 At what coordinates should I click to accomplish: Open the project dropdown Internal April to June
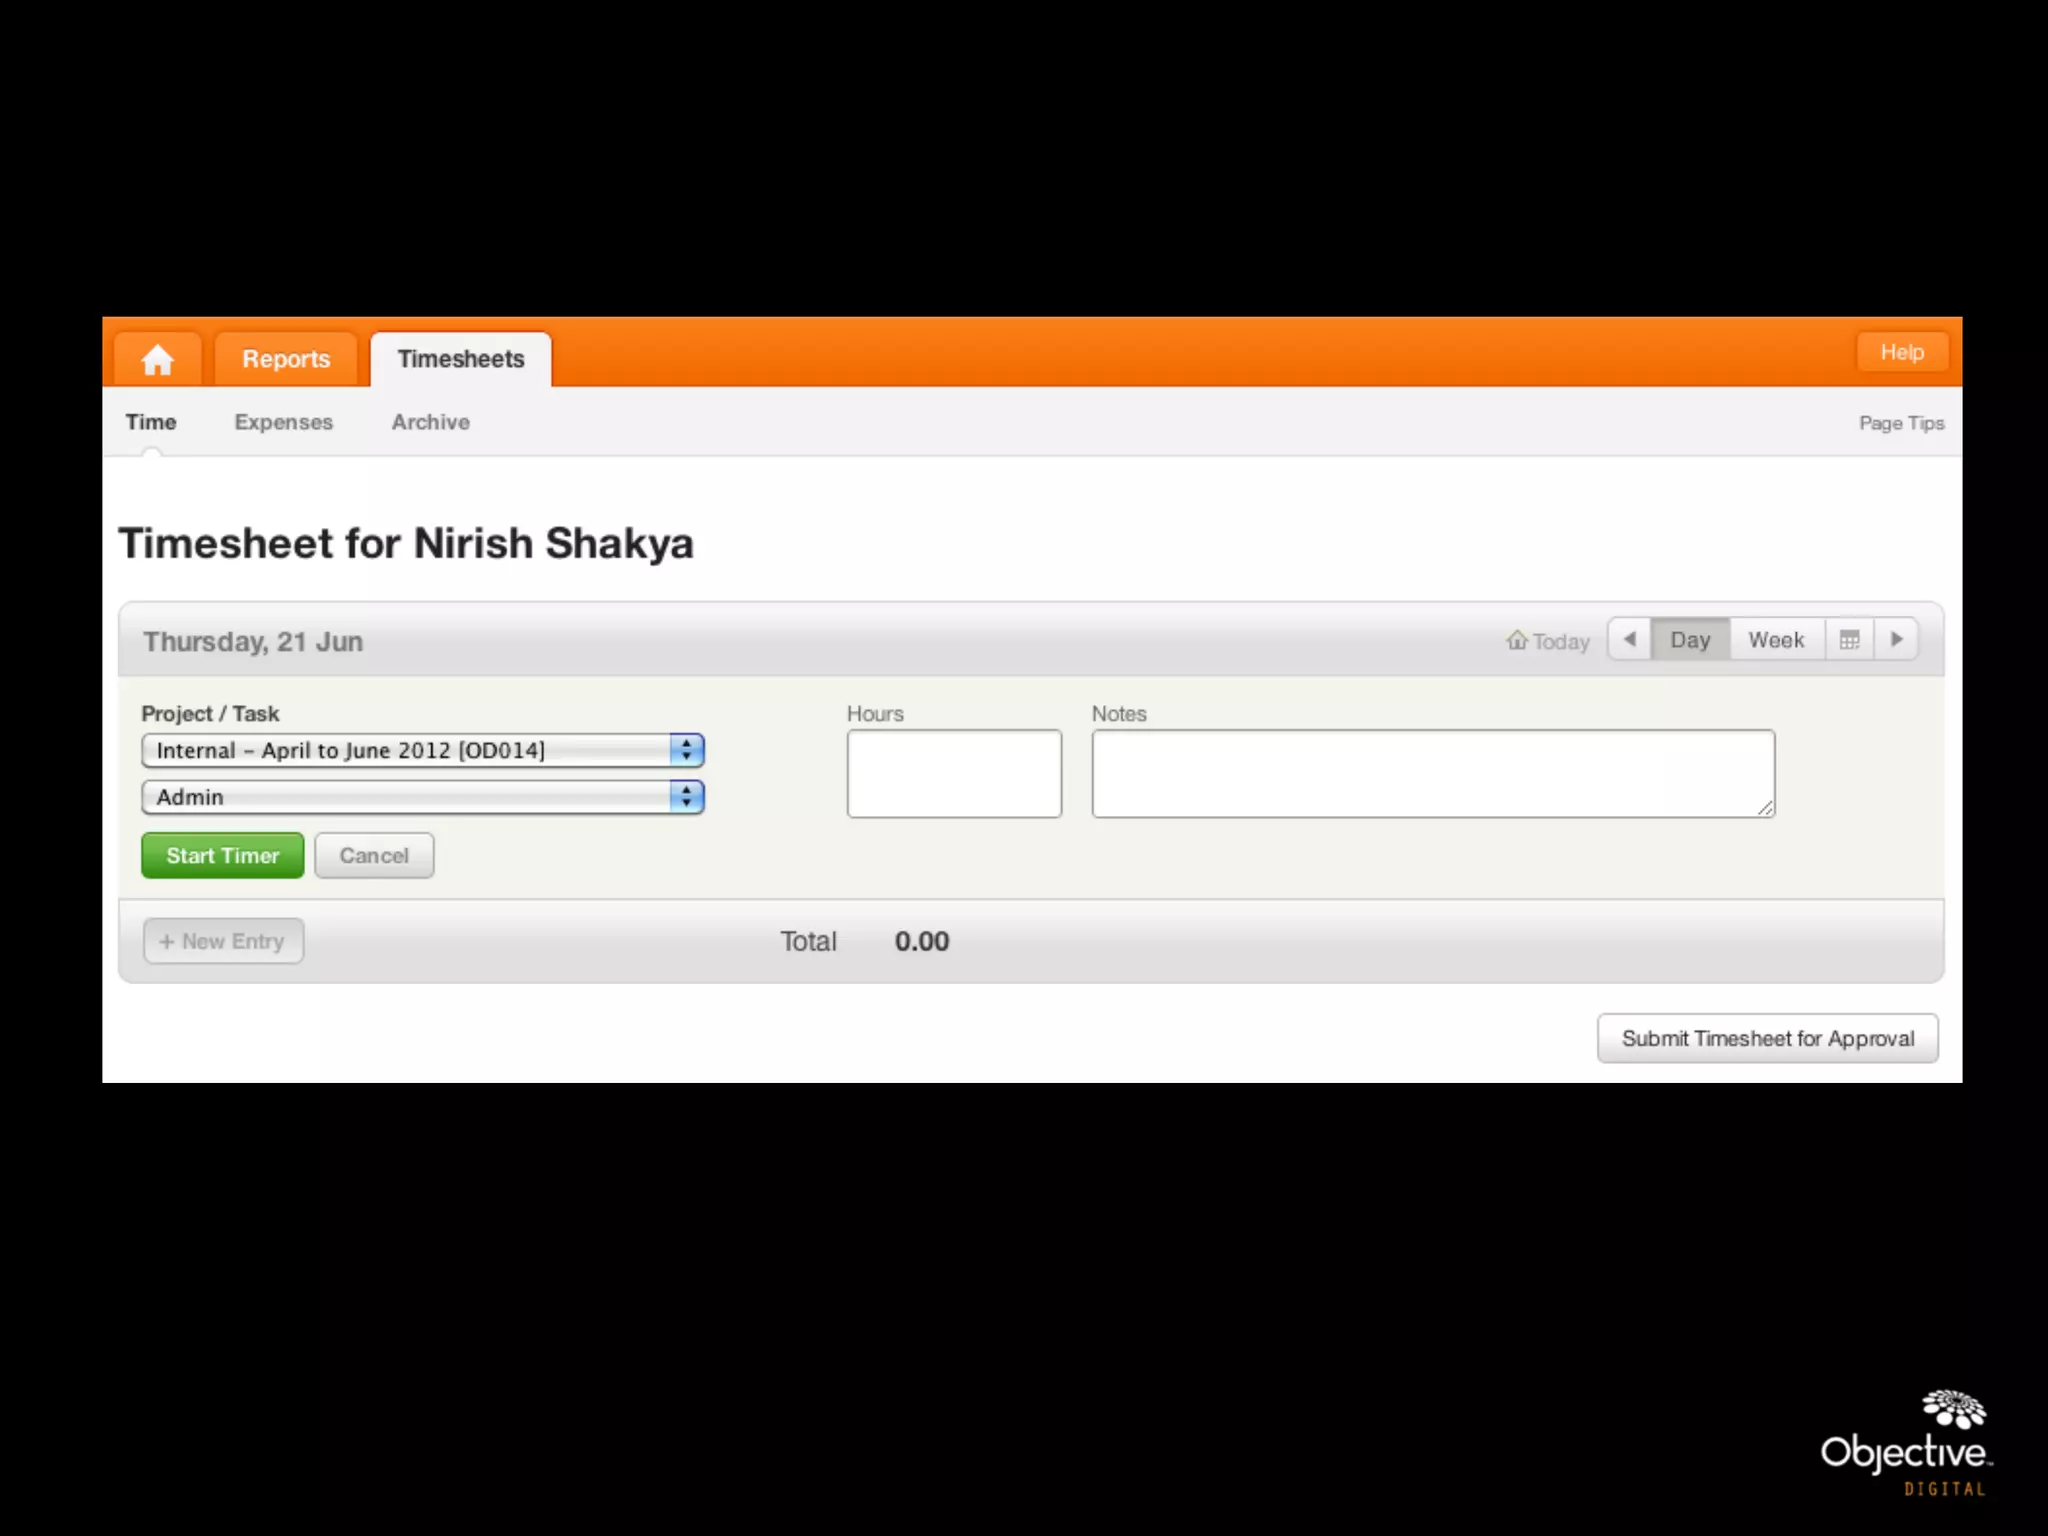422,750
